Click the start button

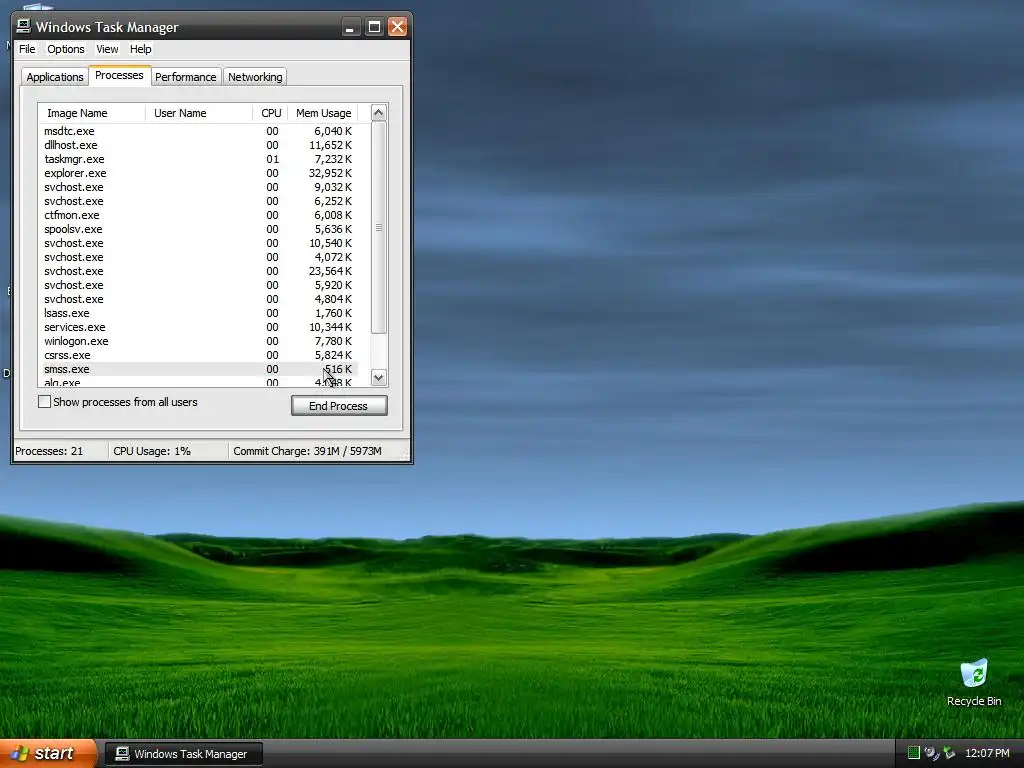[x=48, y=754]
